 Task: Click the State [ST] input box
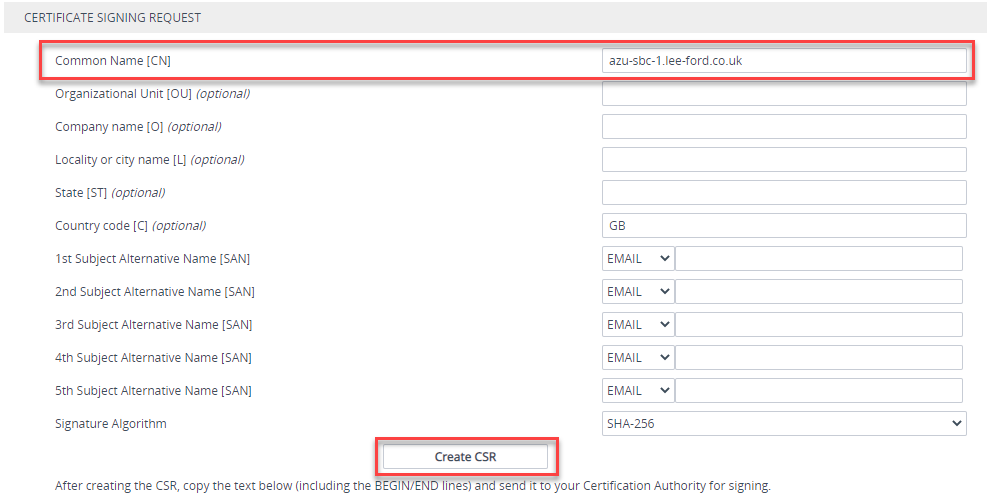(x=784, y=193)
